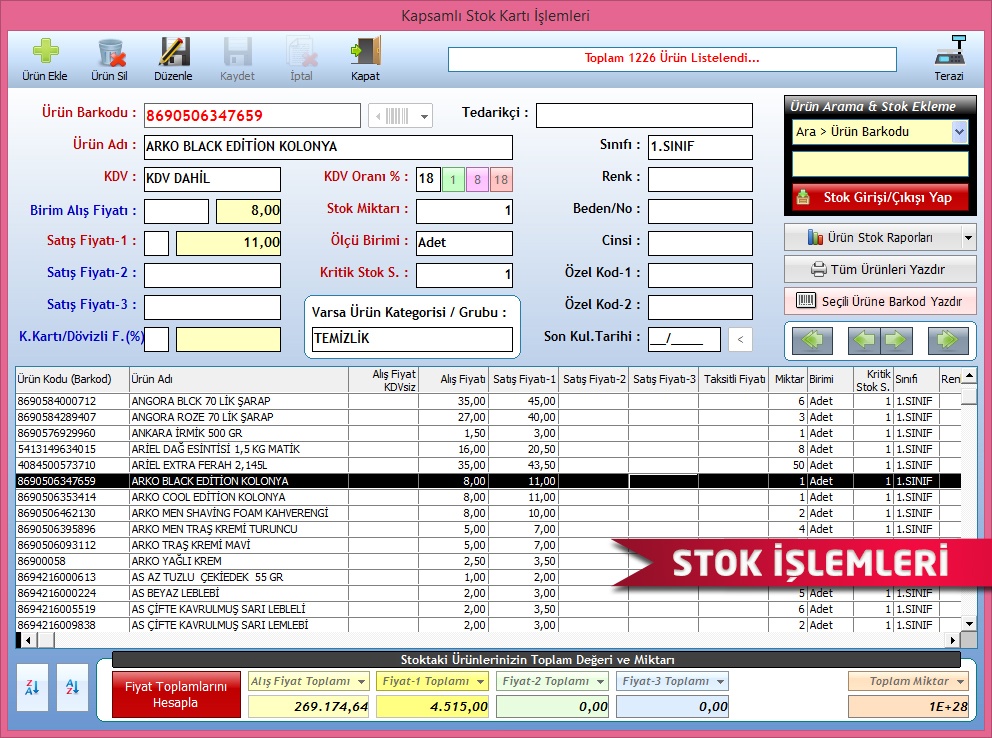Select the row AS BEYAZ LEBLEBİ
992x738 pixels.
488,593
